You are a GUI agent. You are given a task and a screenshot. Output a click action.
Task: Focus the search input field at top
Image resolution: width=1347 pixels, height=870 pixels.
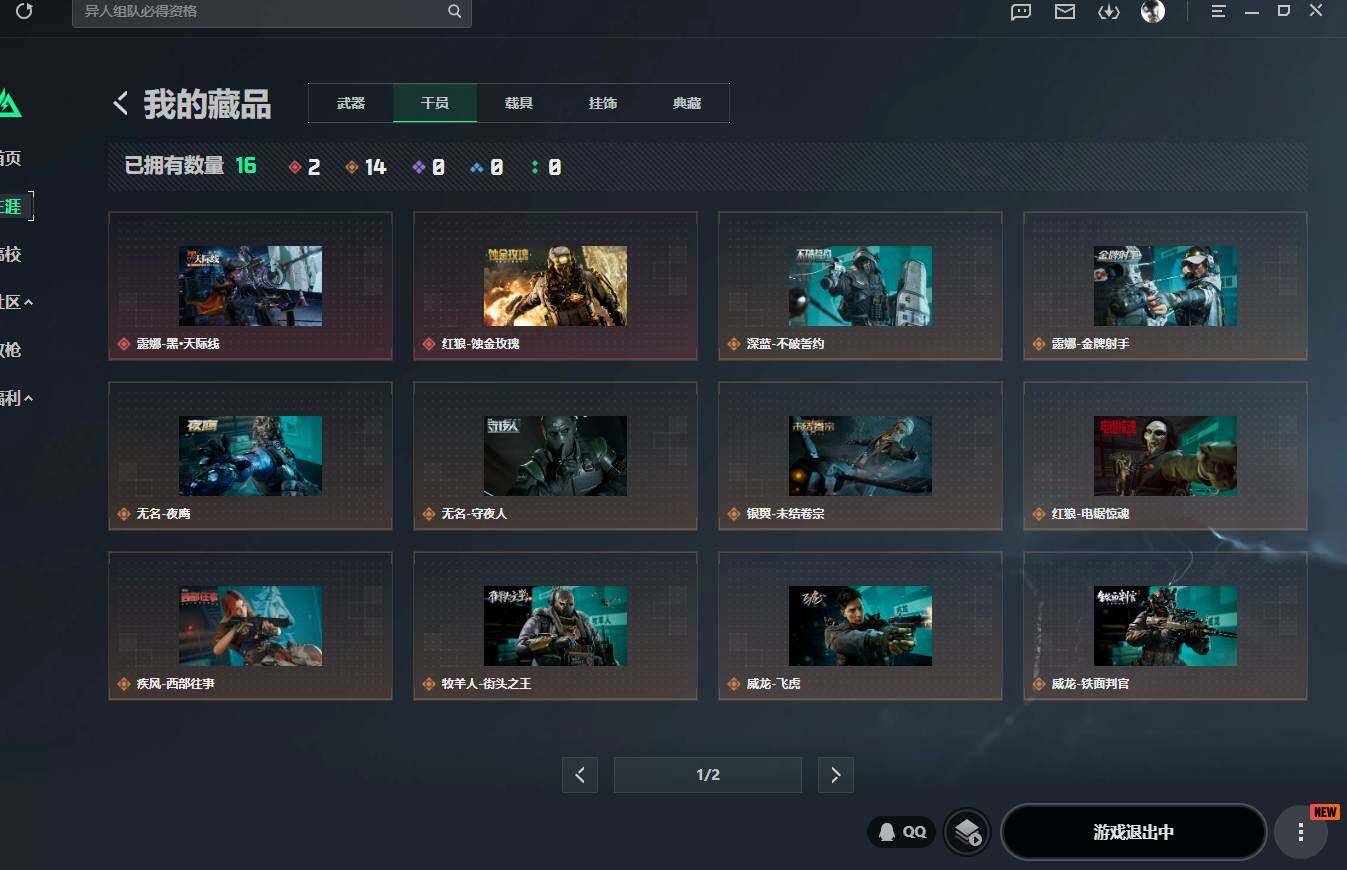coord(272,12)
